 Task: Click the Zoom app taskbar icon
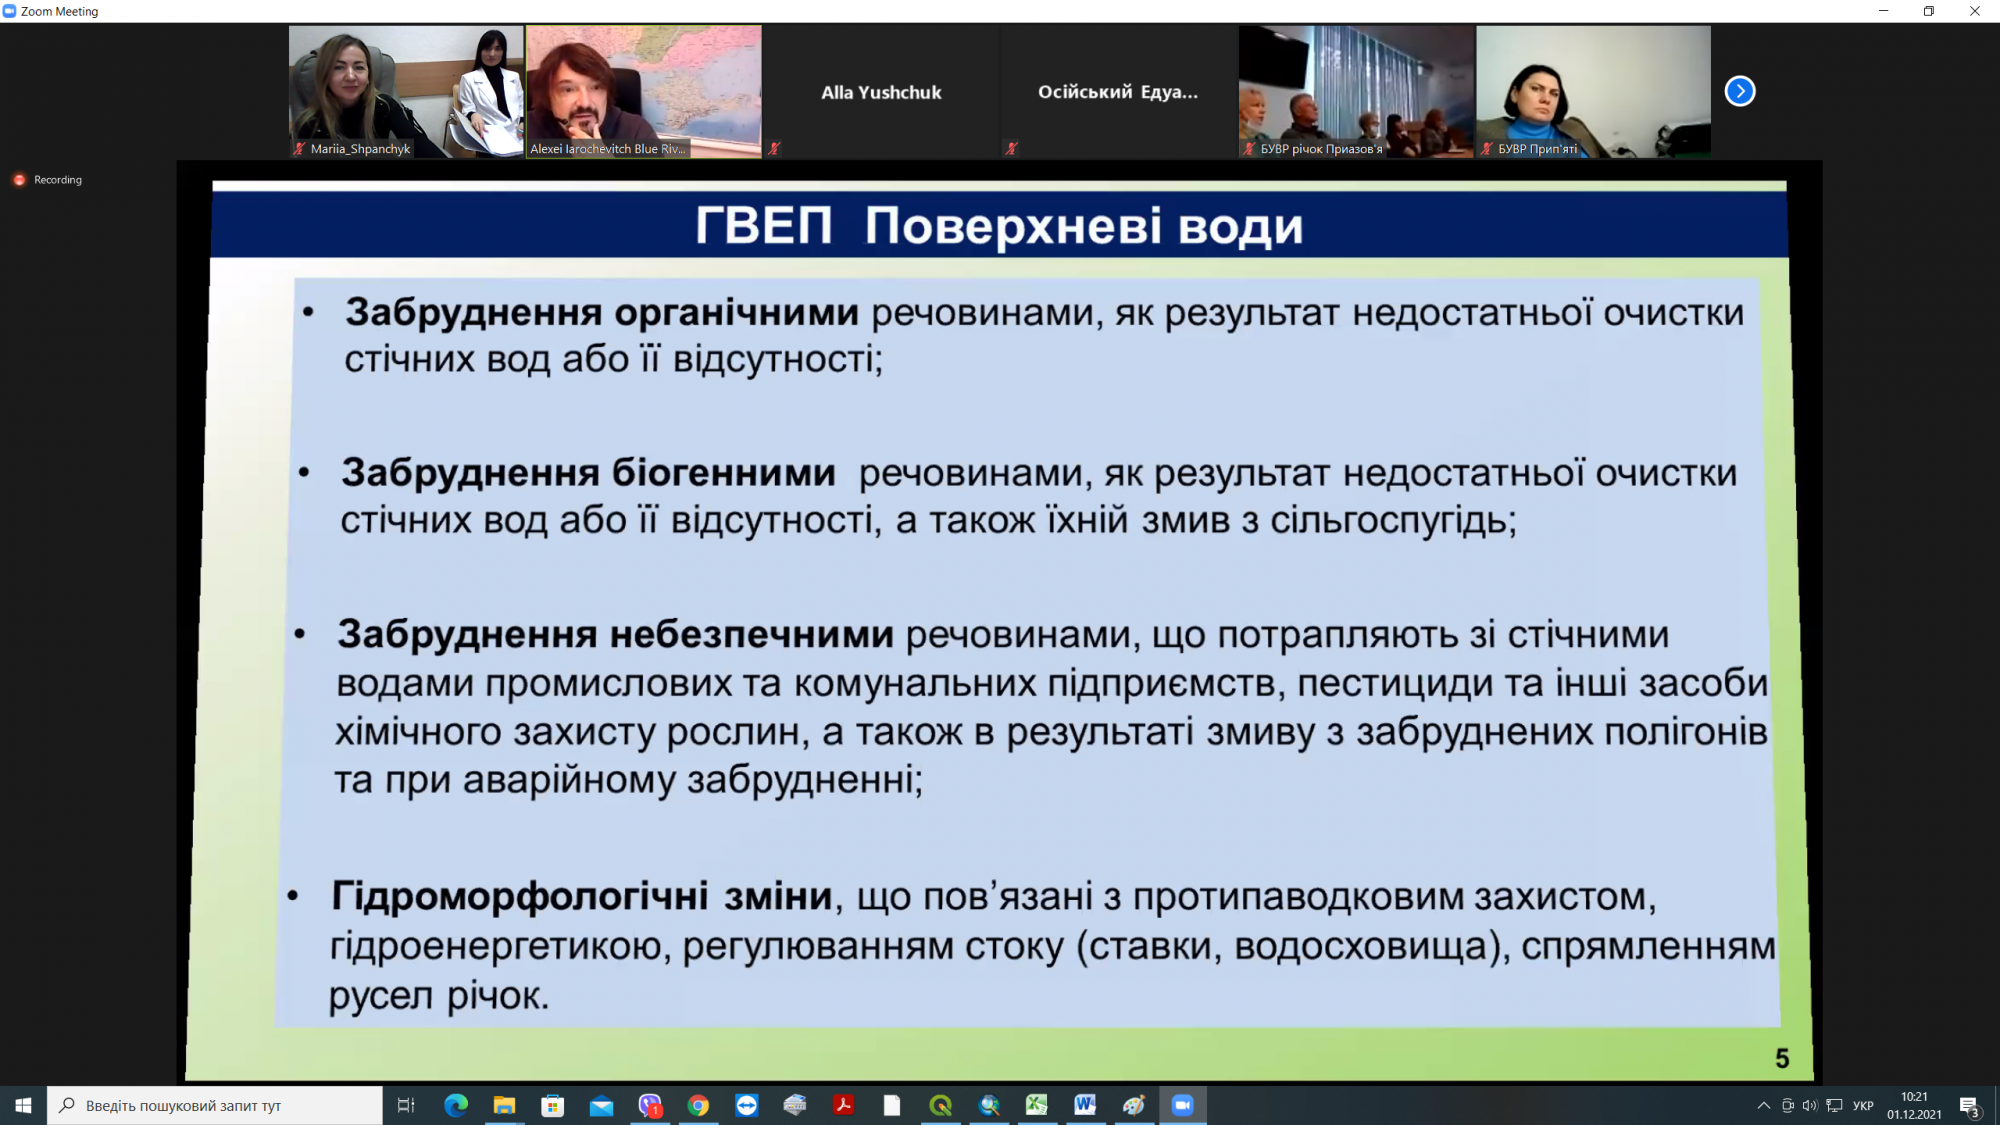point(1182,1105)
